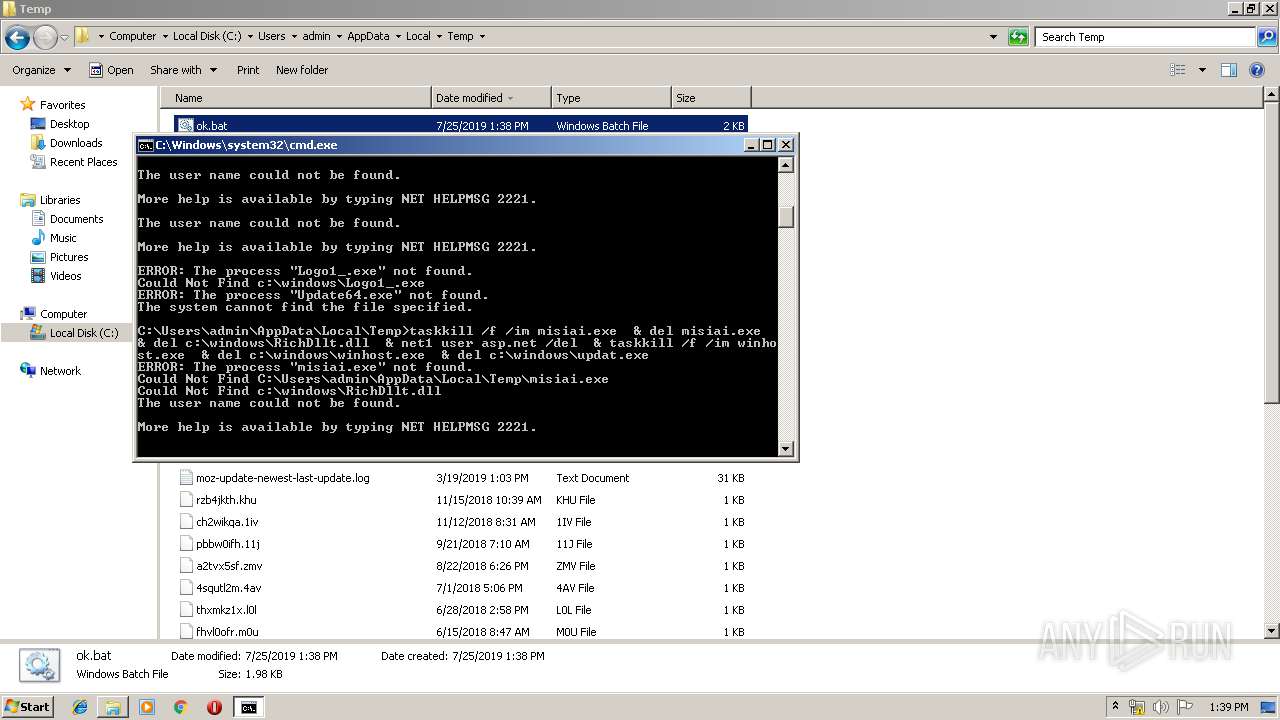Open Pictures library
1280x720 pixels.
pos(69,257)
